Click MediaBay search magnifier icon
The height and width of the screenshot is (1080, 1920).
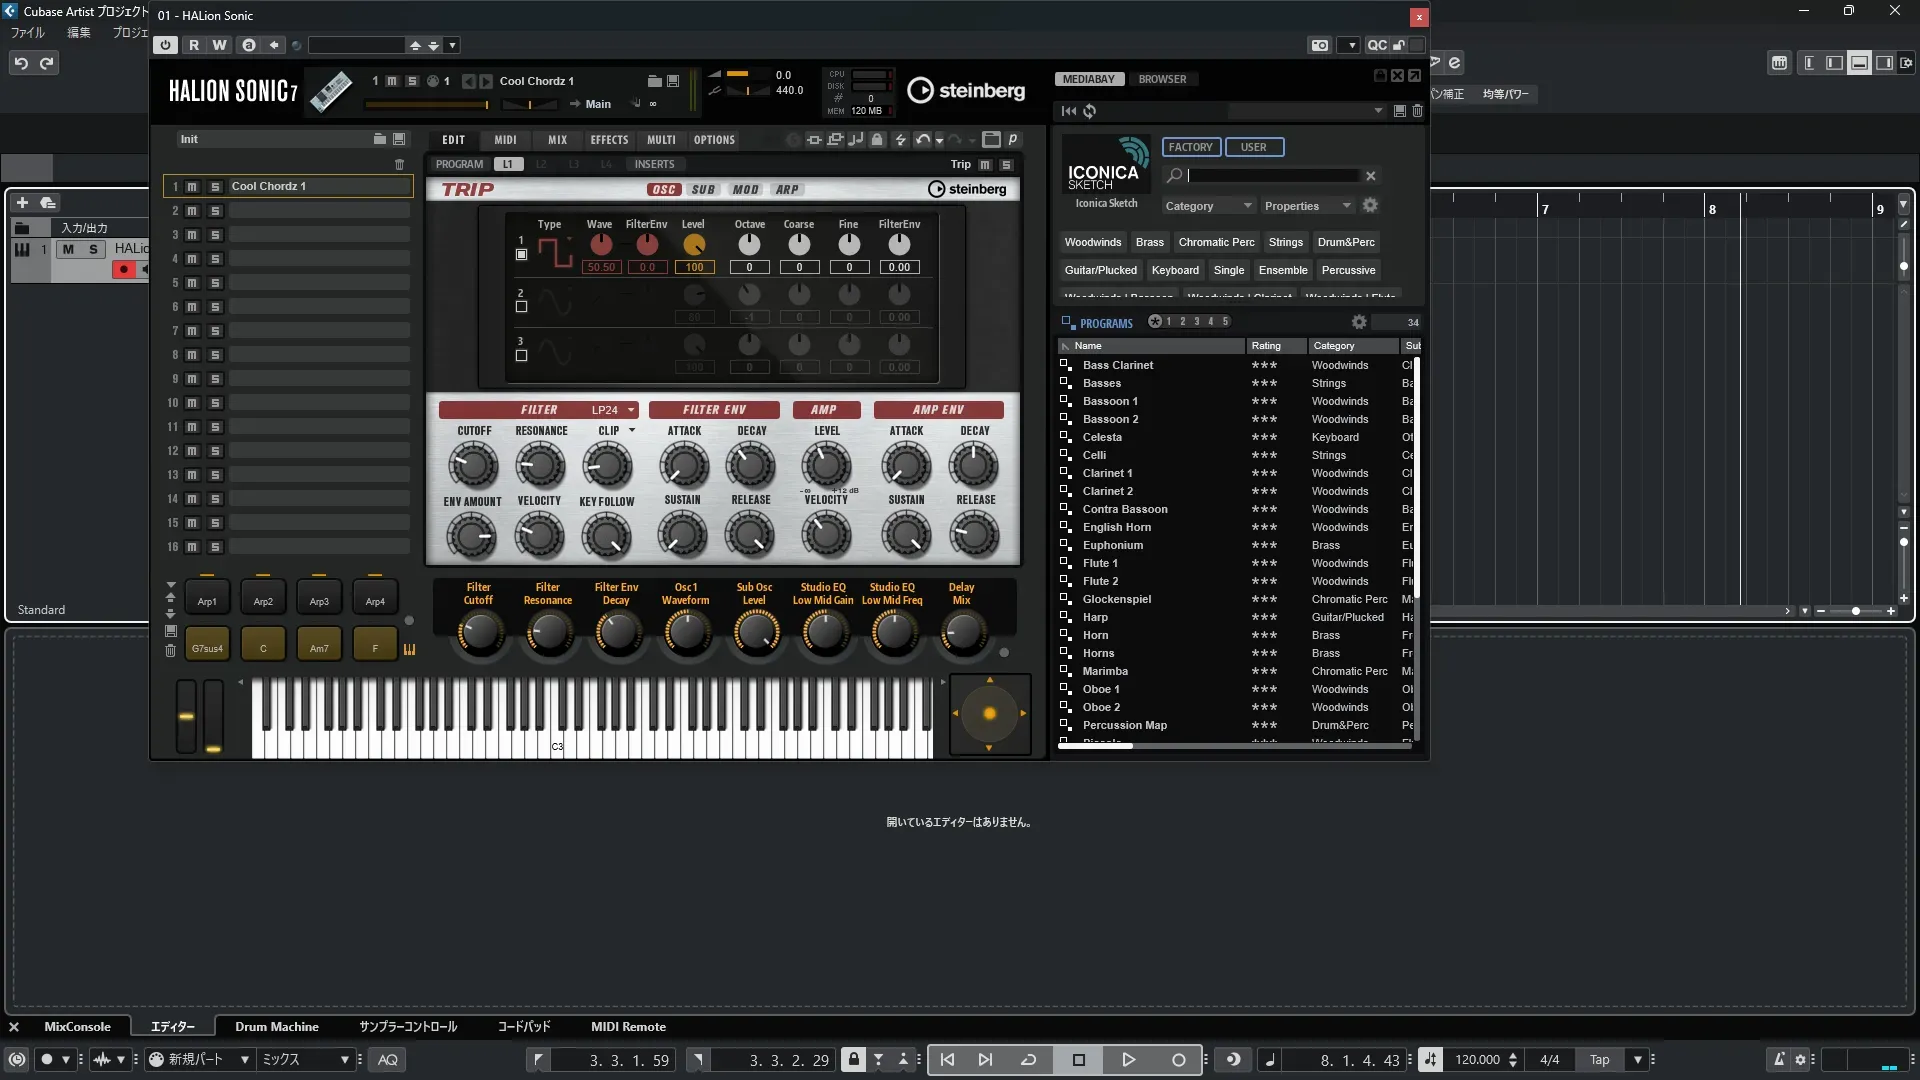click(x=1175, y=176)
